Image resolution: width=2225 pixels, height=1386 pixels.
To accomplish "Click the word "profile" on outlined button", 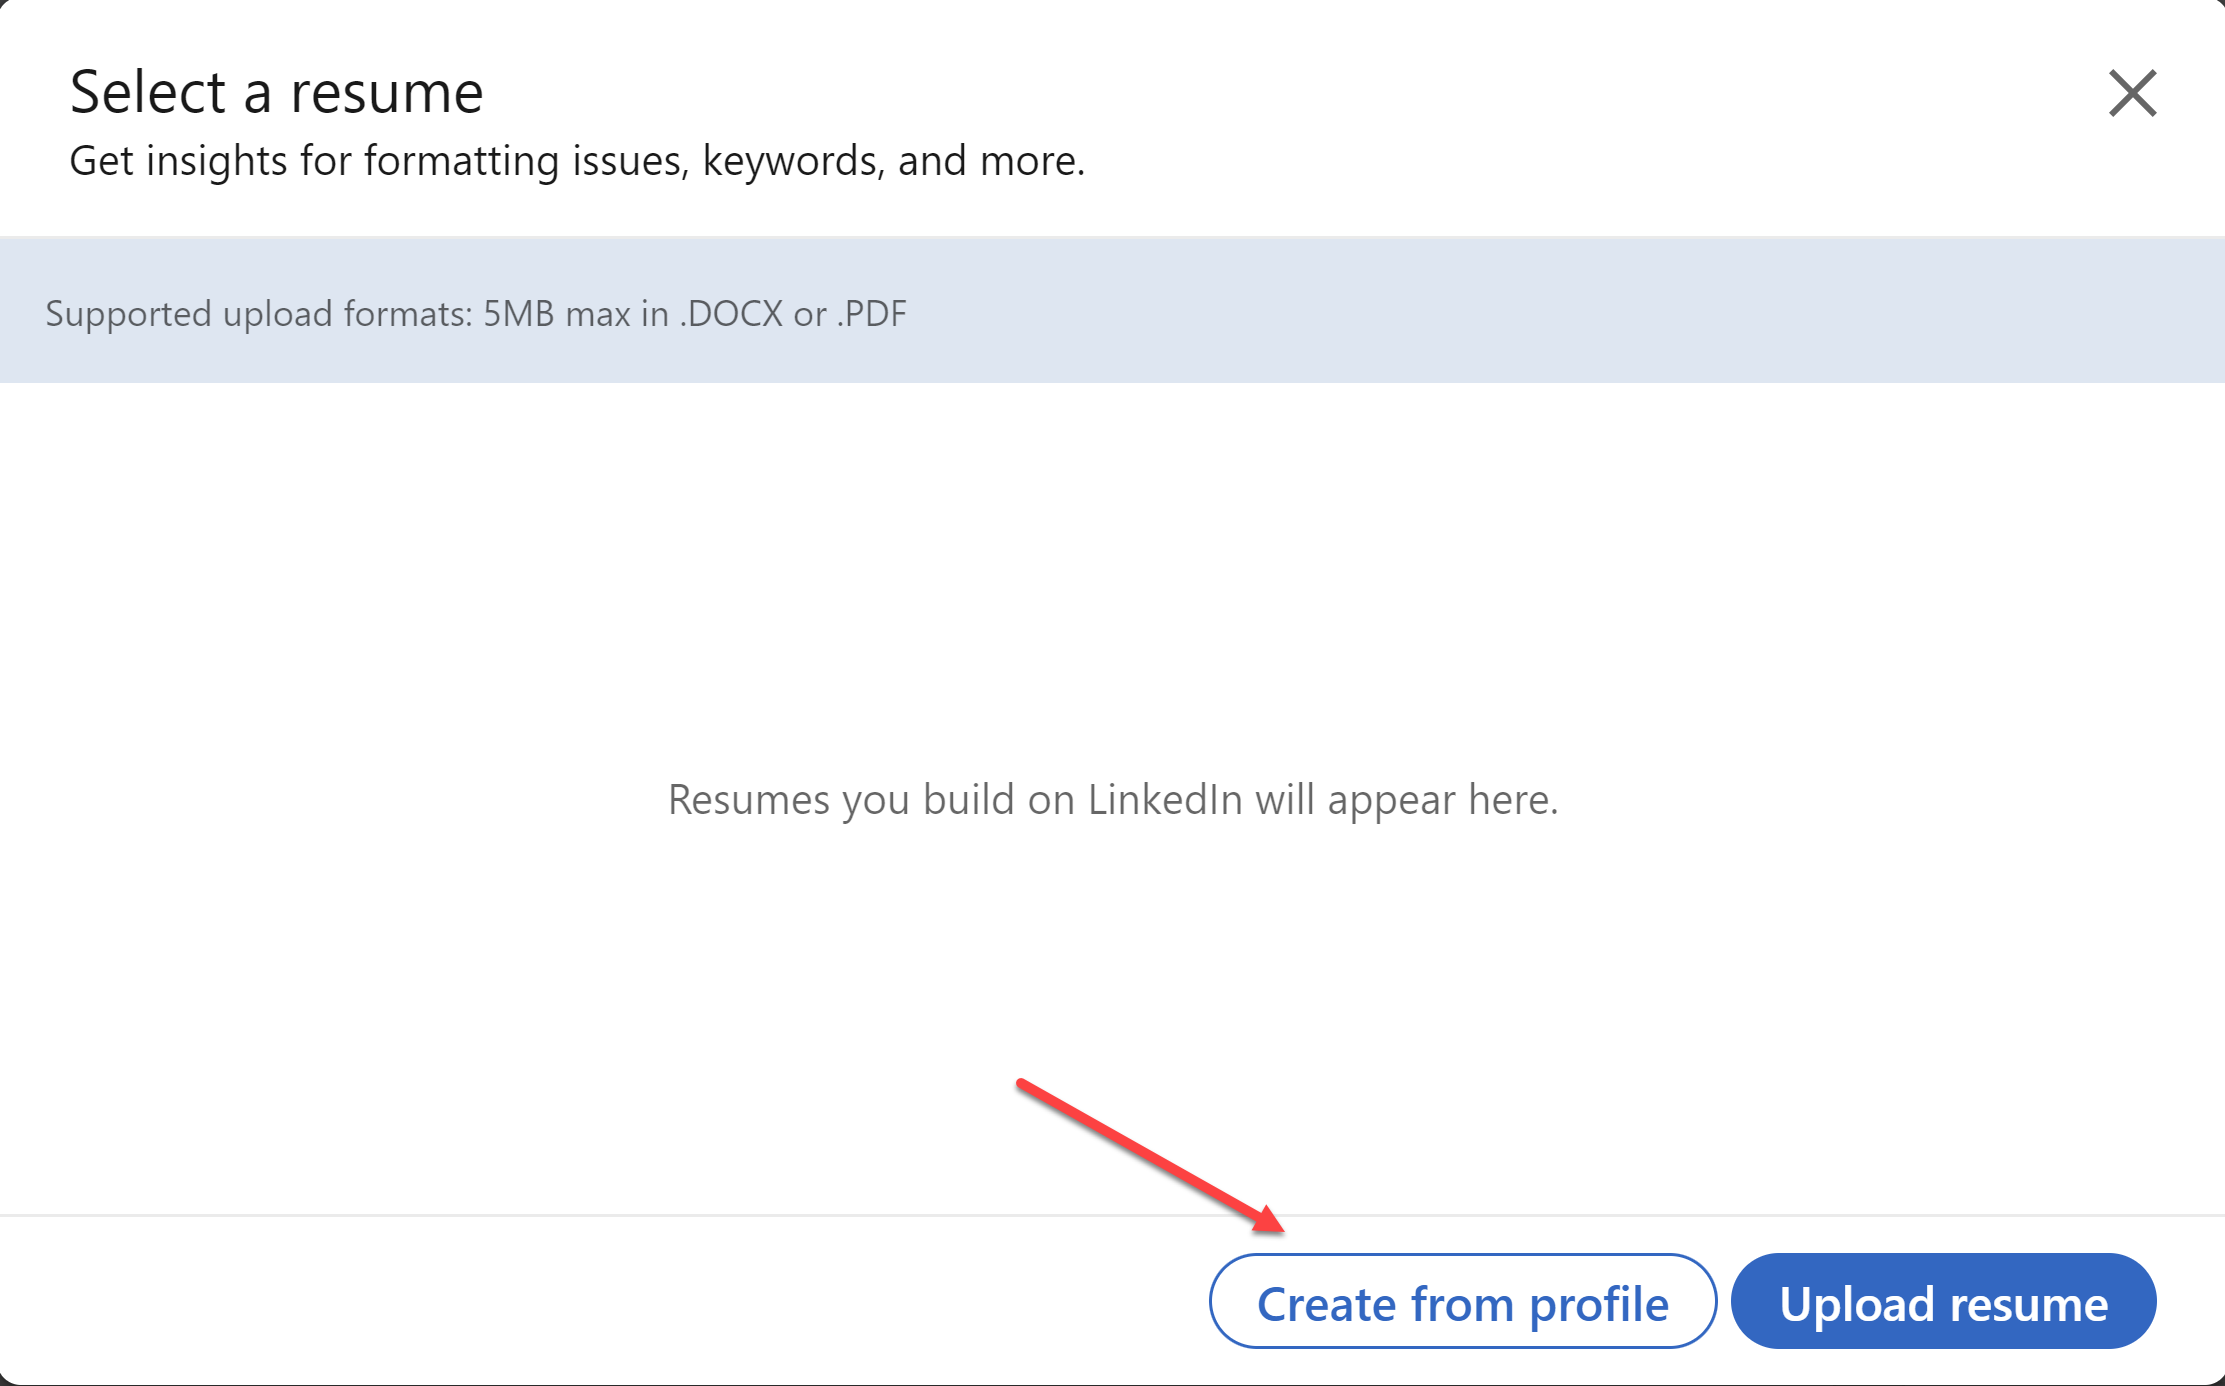I will (1599, 1304).
